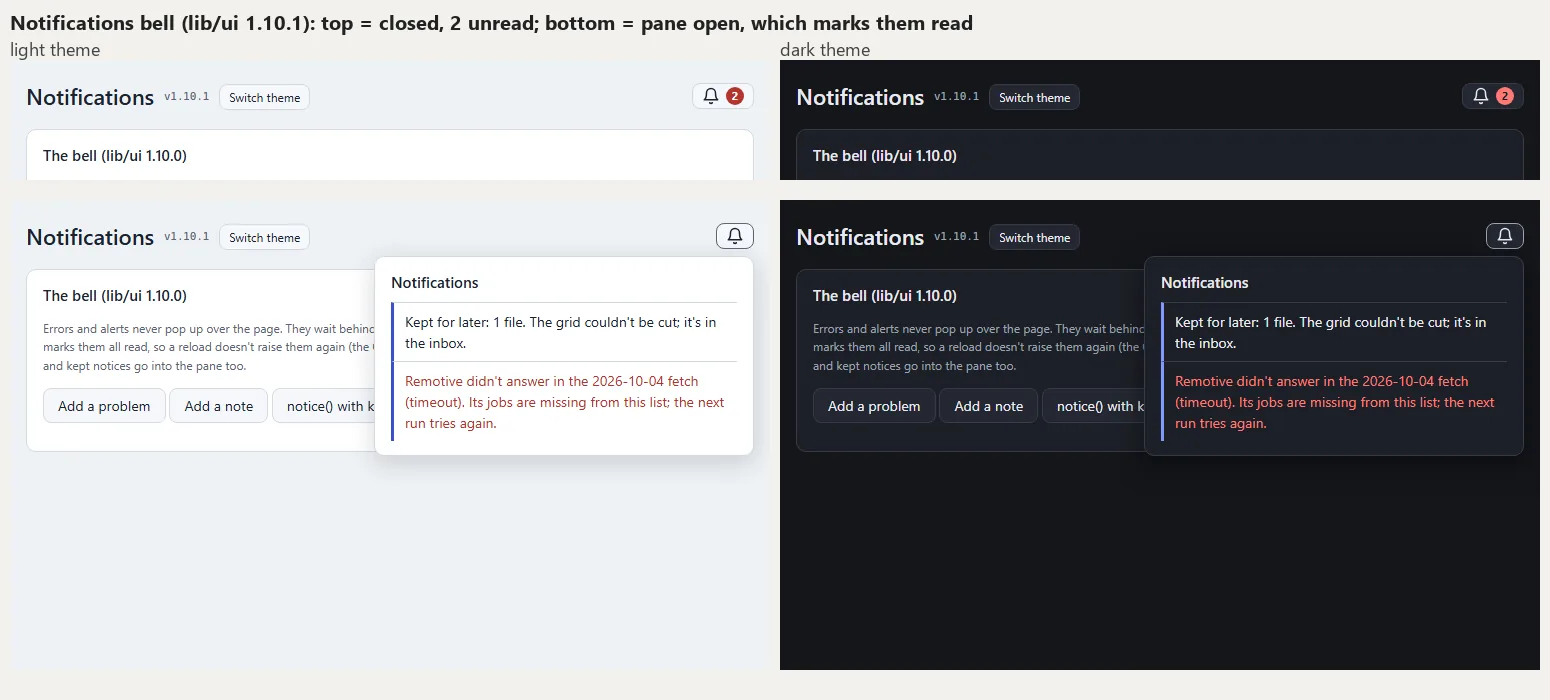The width and height of the screenshot is (1550, 700).
Task: Click 'The bell (lib/ui 1.10.0)' in dark unread-bell panel
Action: [885, 156]
